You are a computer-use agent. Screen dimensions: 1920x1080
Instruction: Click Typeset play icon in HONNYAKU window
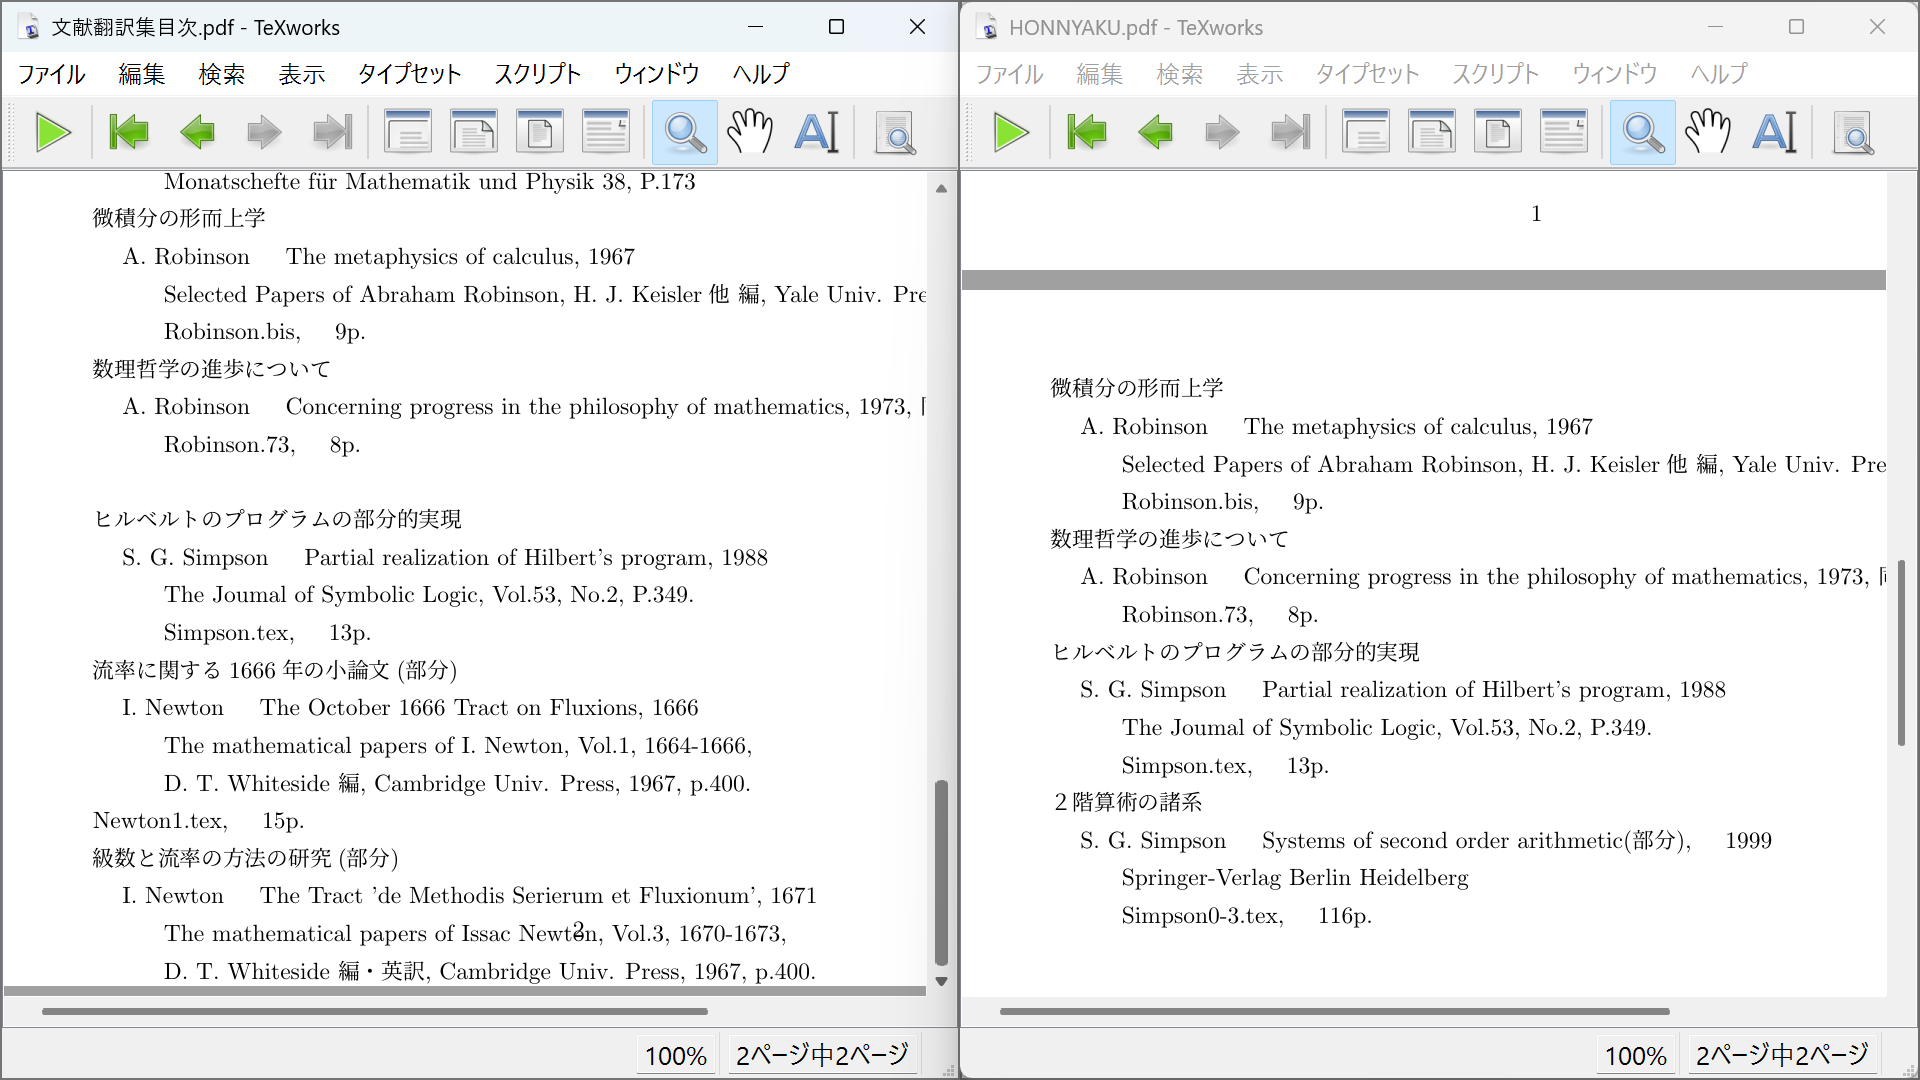coord(1011,133)
